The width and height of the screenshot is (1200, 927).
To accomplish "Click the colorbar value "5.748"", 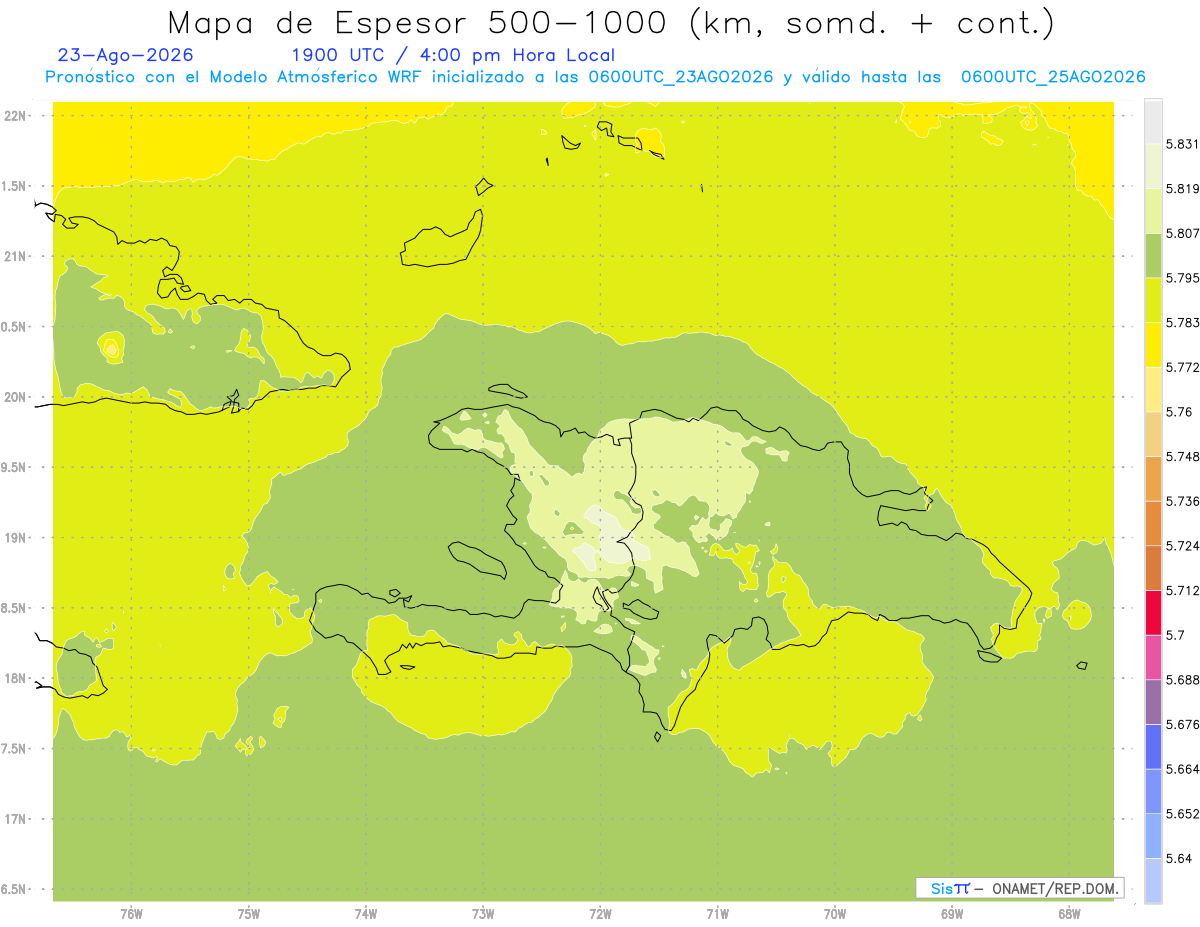I will [x=1183, y=456].
